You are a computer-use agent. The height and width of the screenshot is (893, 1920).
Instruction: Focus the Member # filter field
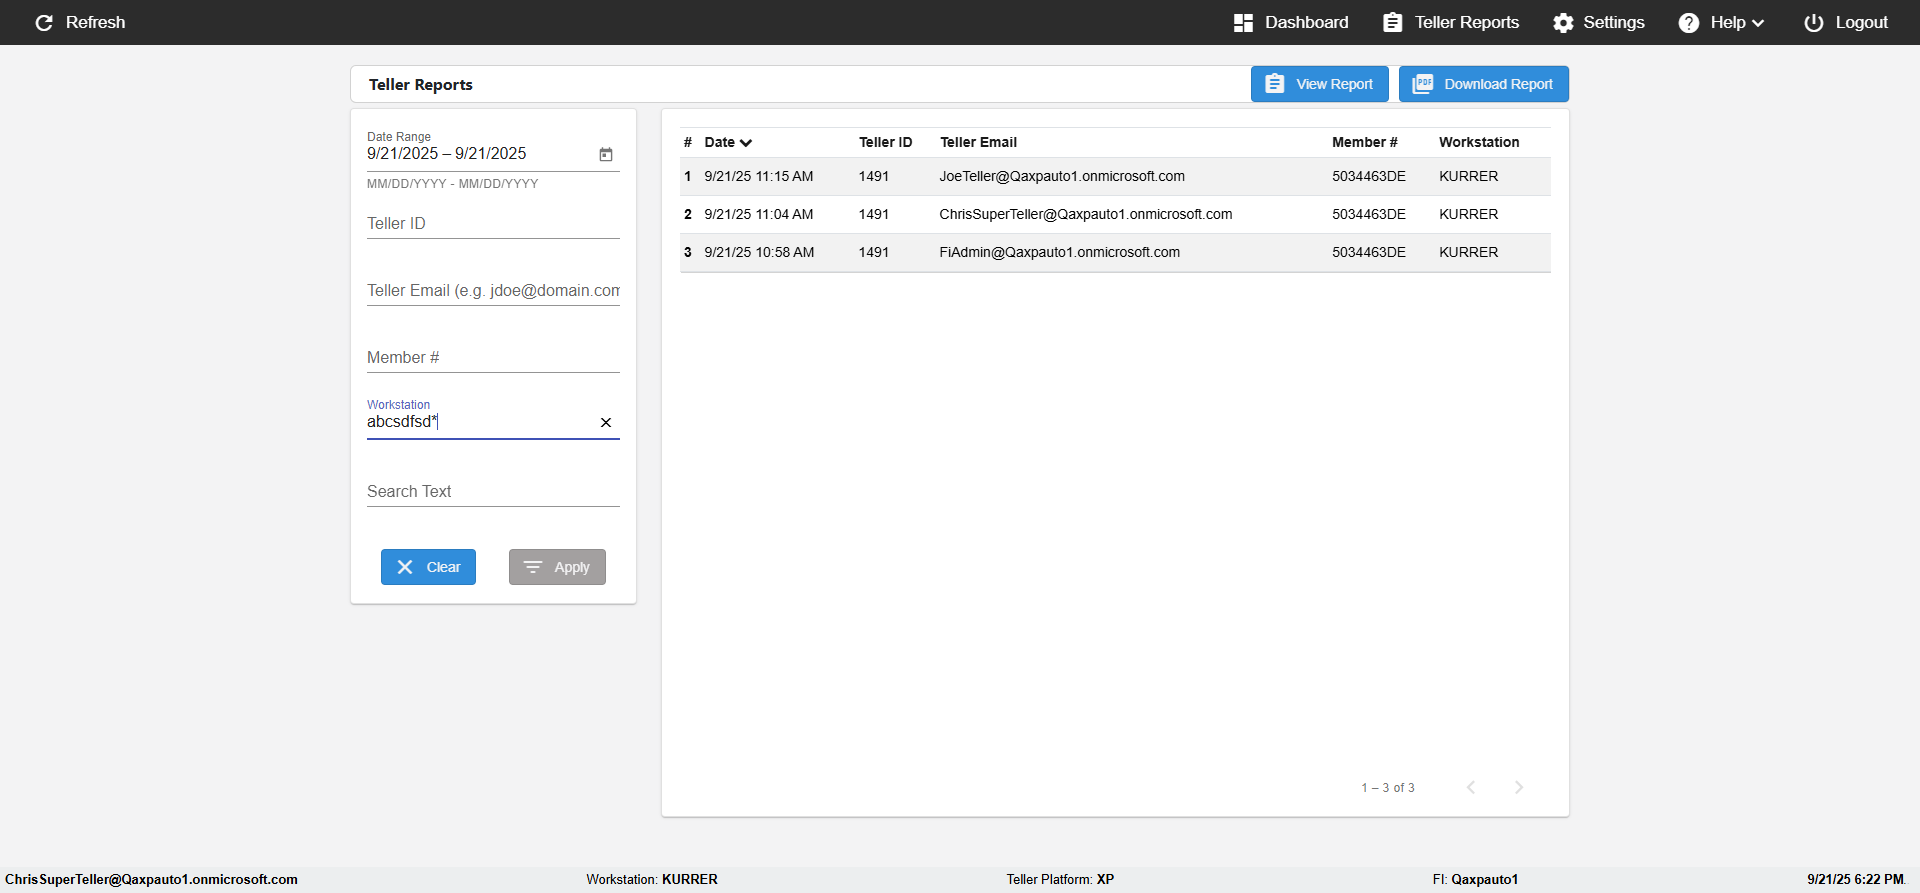pos(493,357)
